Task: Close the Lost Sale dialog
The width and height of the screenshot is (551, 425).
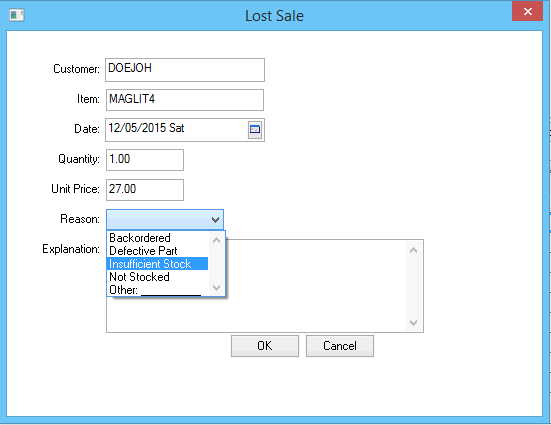Action: tap(527, 12)
